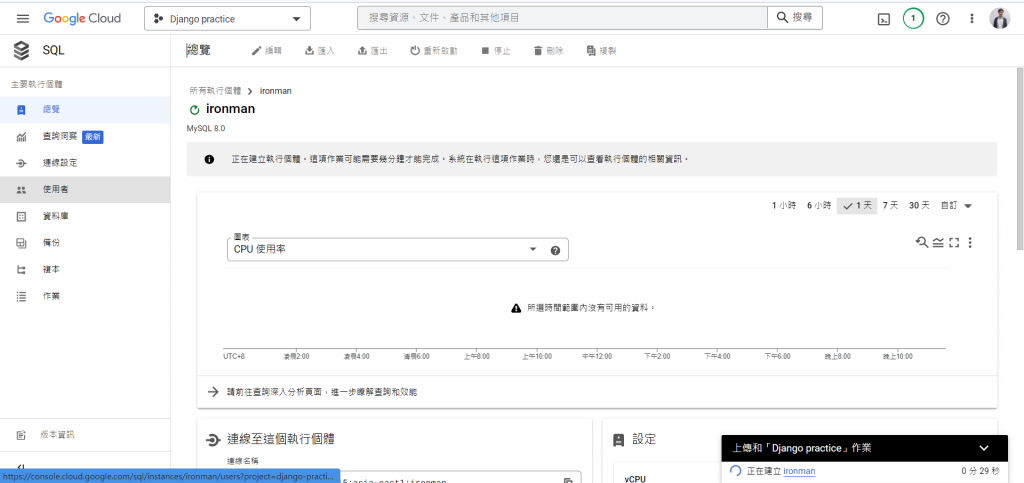Viewport: 1024px width, 483px height.
Task: Activate Cloud Shell terminal icon
Action: [x=883, y=19]
